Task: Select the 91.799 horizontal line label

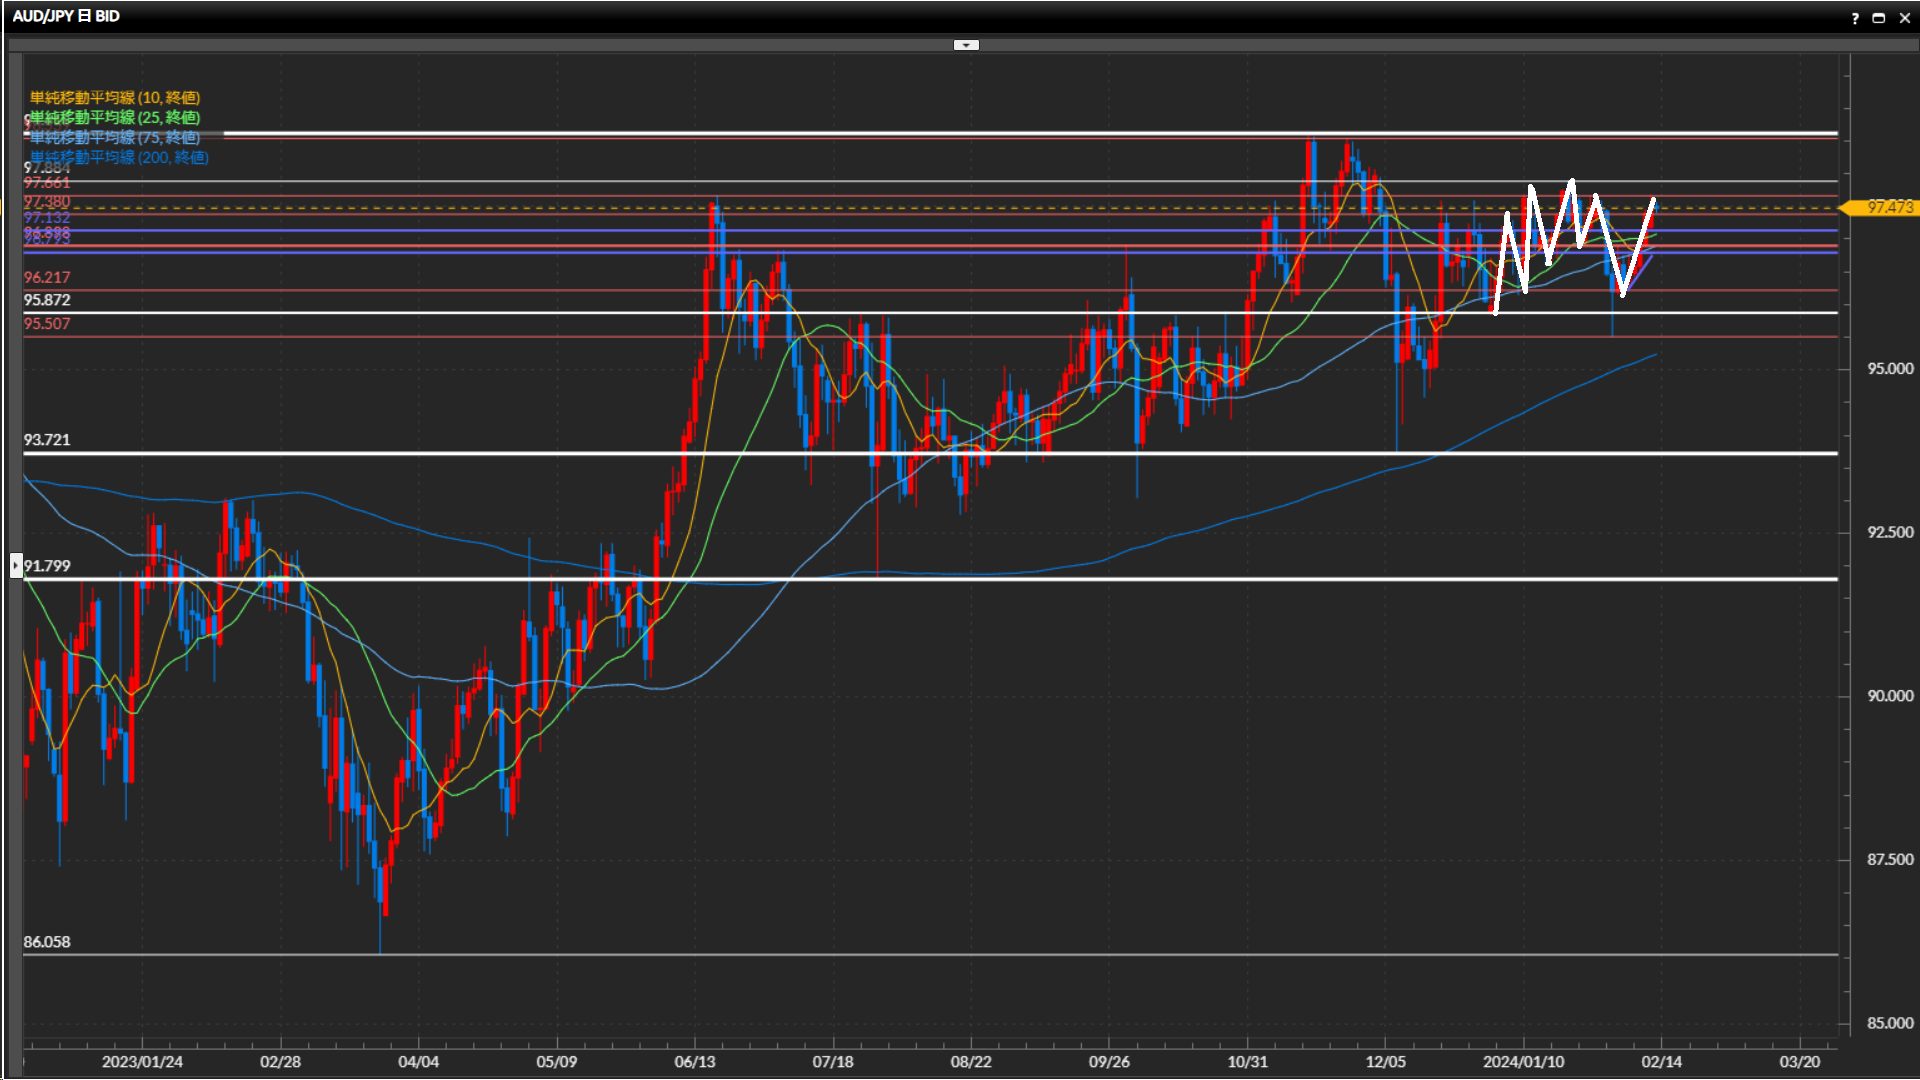Action: (47, 566)
